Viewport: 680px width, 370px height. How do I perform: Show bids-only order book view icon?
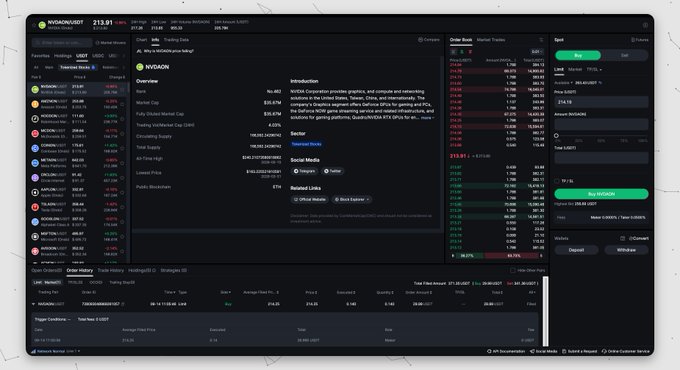tap(462, 52)
